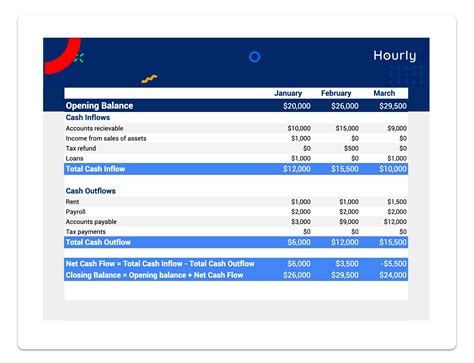Click February accounts receivable $15,000
This screenshot has width=474, height=363.
[x=347, y=128]
